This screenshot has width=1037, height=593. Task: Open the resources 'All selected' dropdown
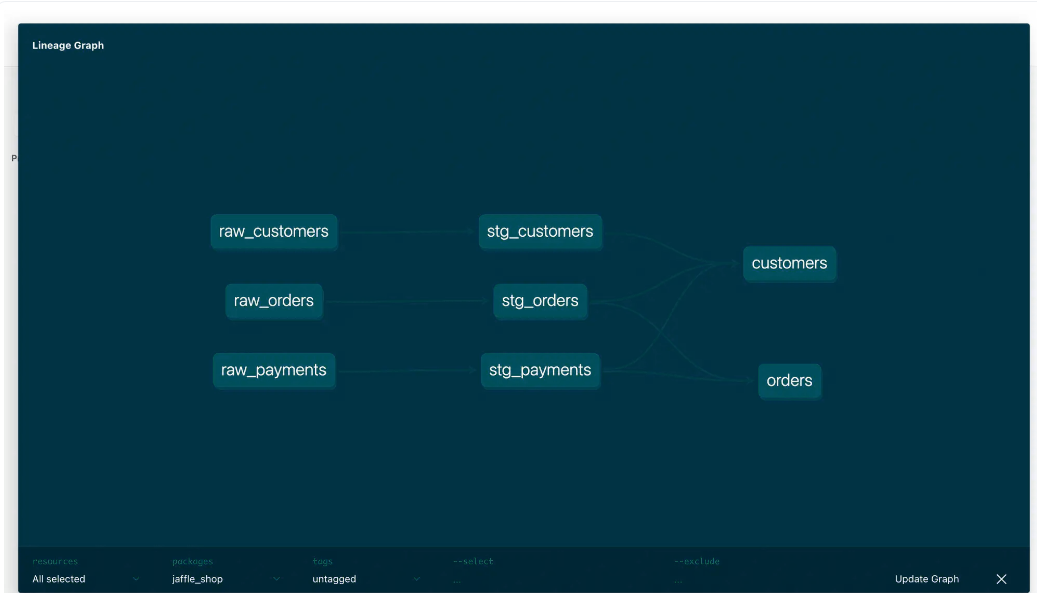point(60,579)
